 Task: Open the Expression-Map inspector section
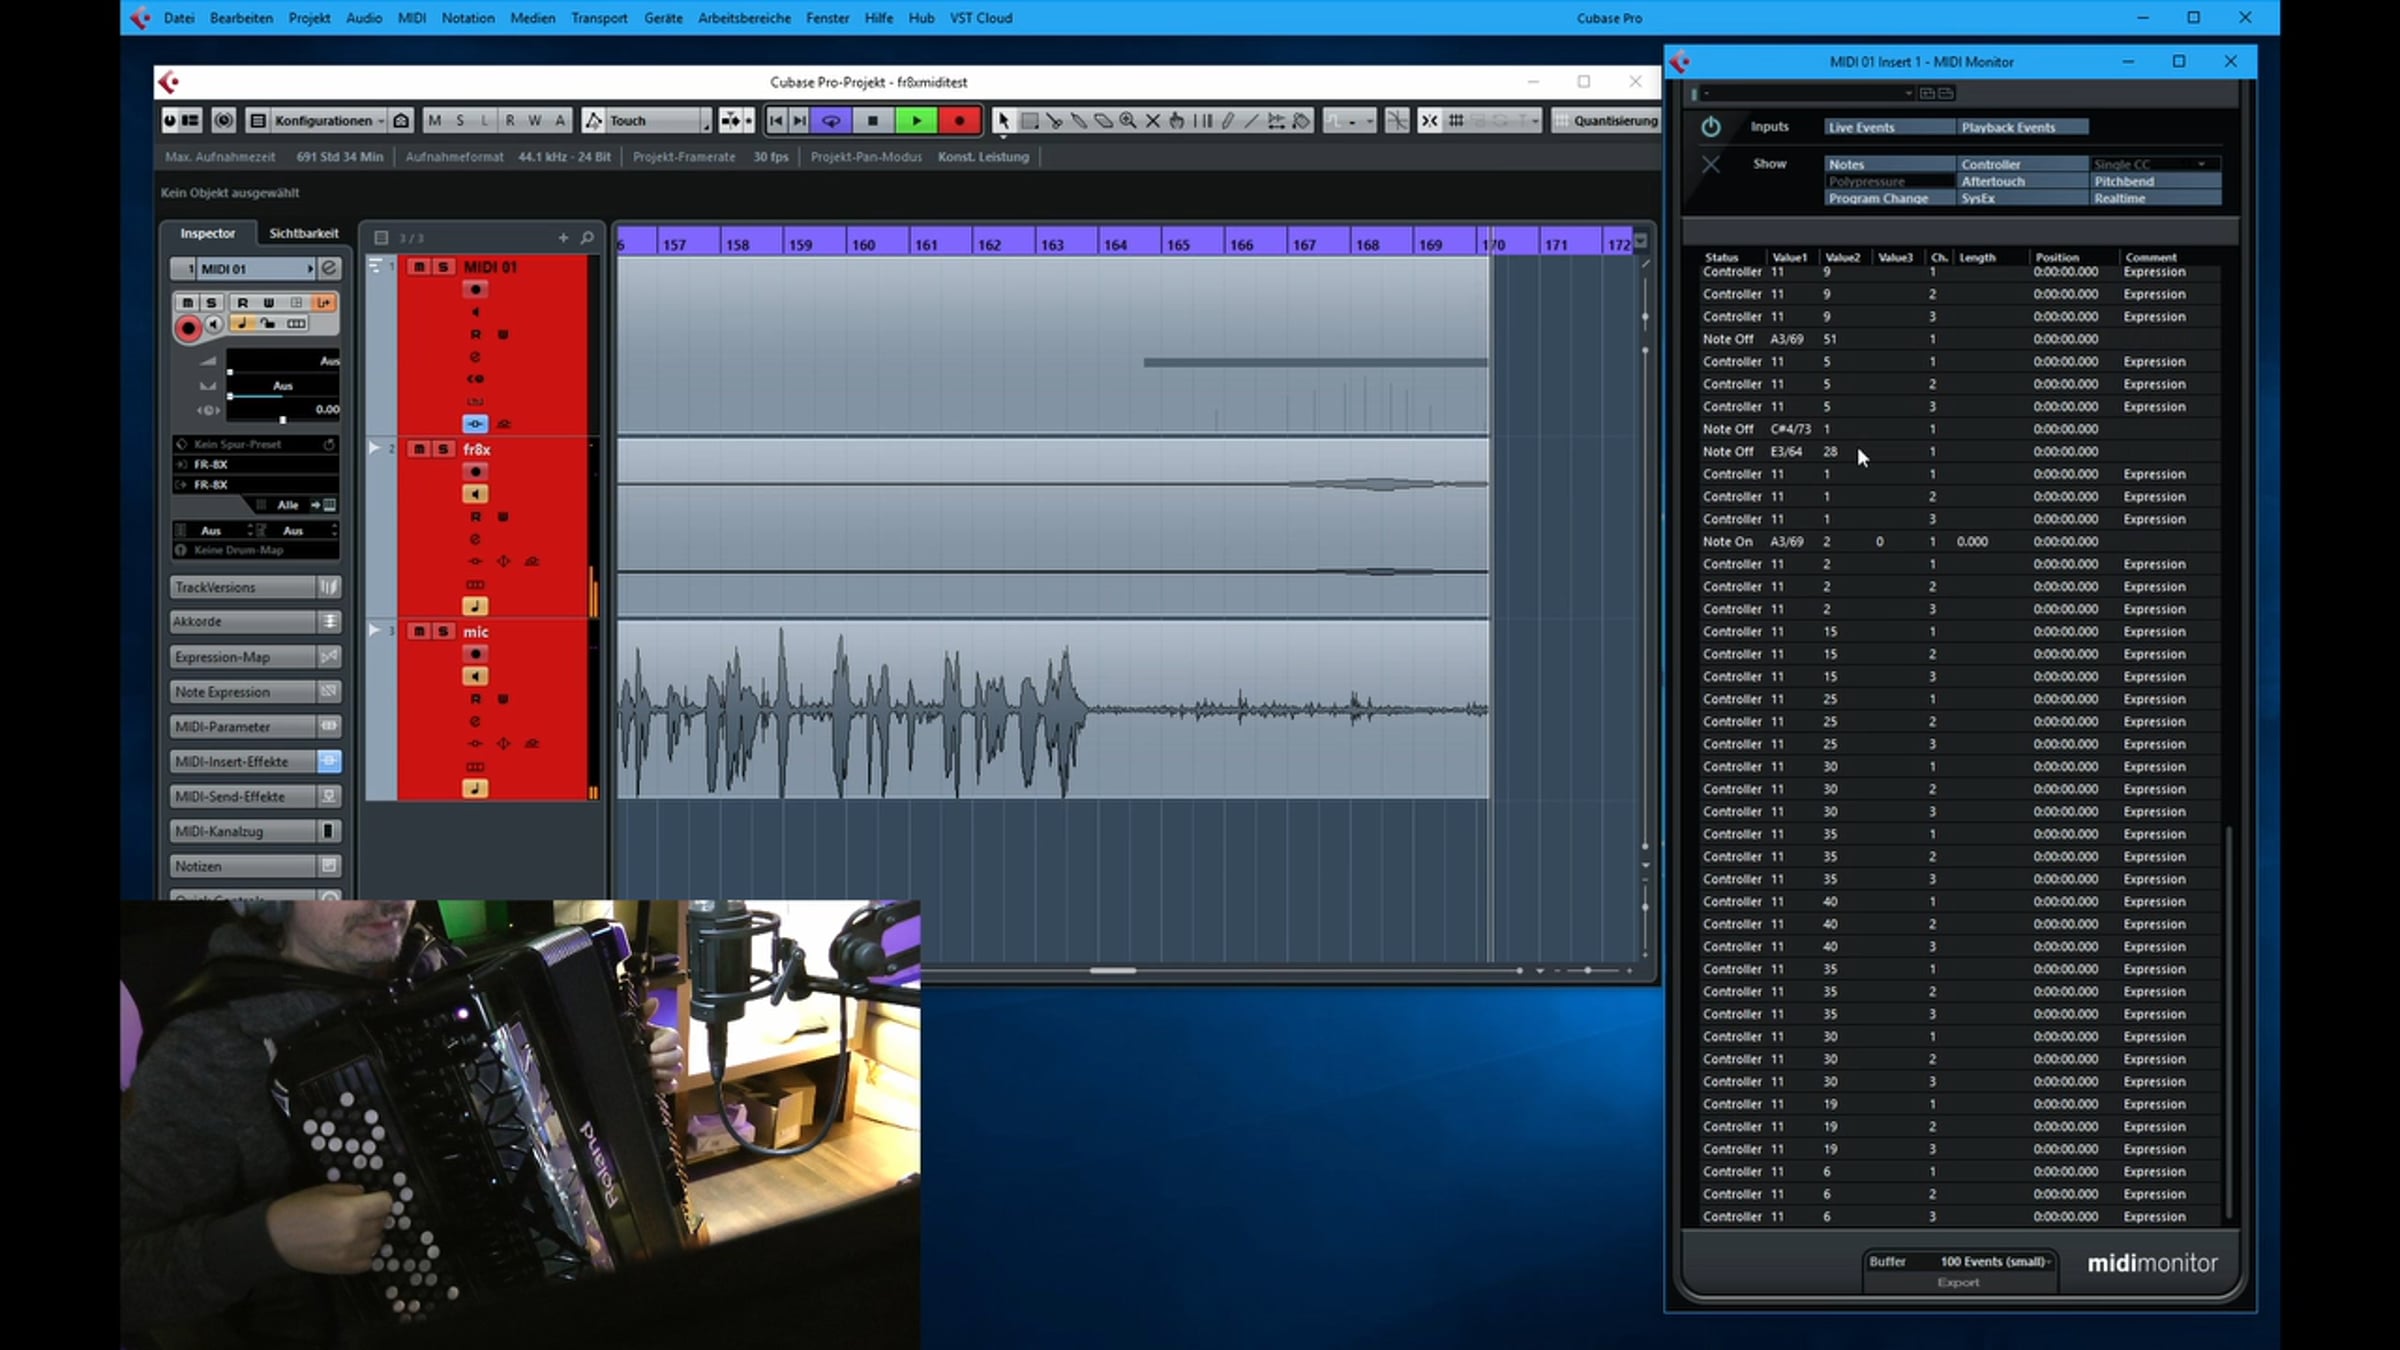pyautogui.click(x=242, y=657)
